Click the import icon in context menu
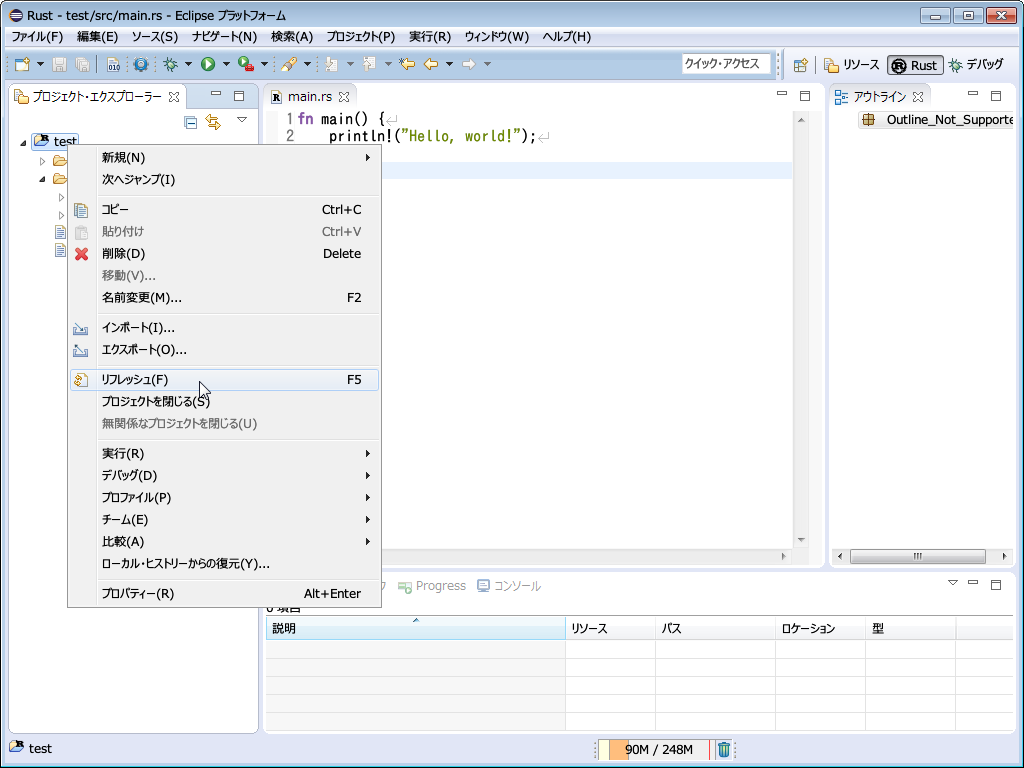The height and width of the screenshot is (768, 1024). (x=80, y=328)
